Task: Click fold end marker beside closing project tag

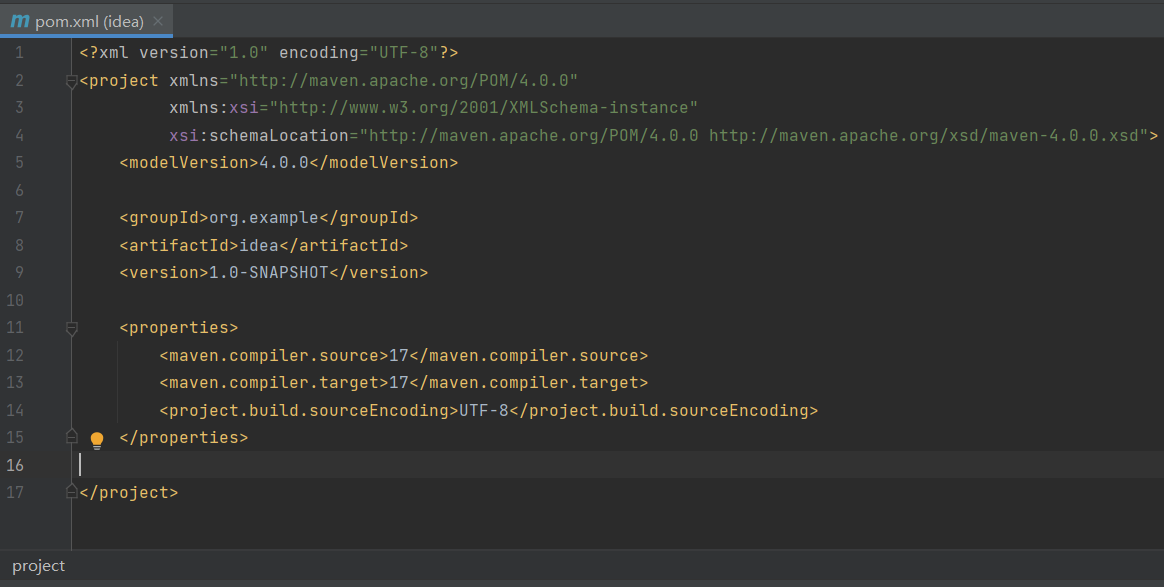Action: click(71, 492)
